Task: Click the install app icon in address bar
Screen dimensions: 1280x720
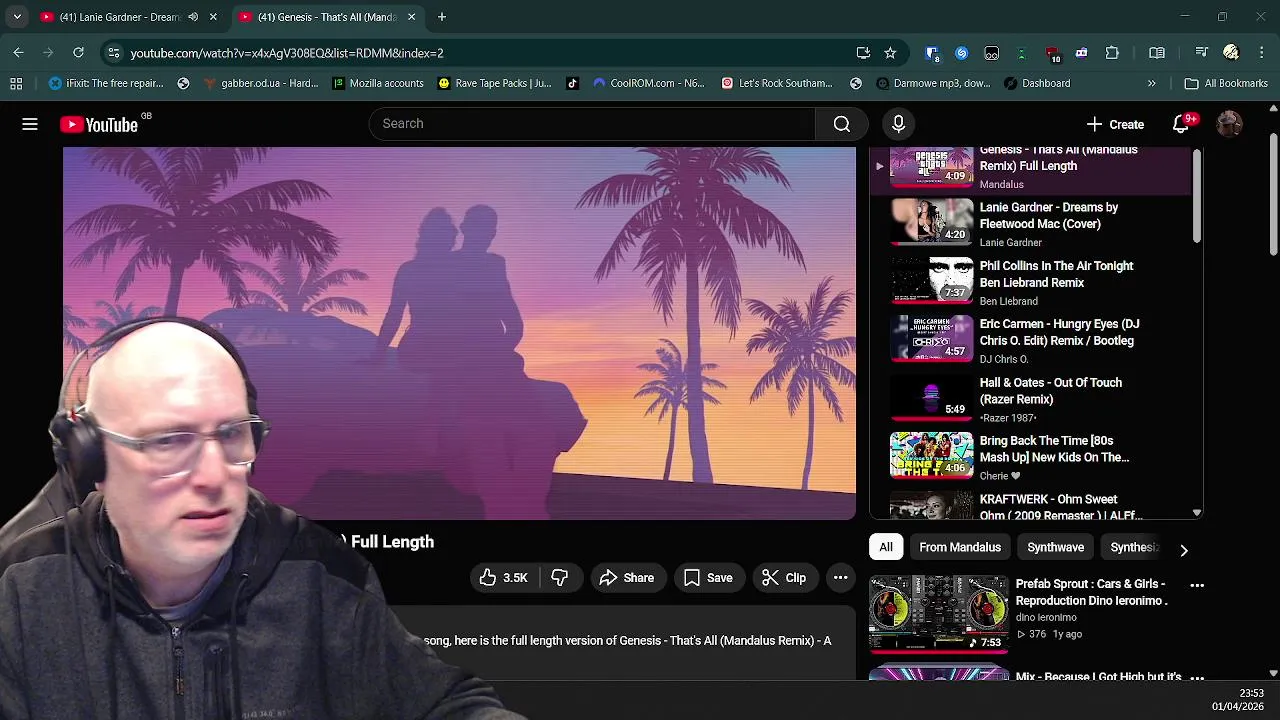Action: point(863,53)
